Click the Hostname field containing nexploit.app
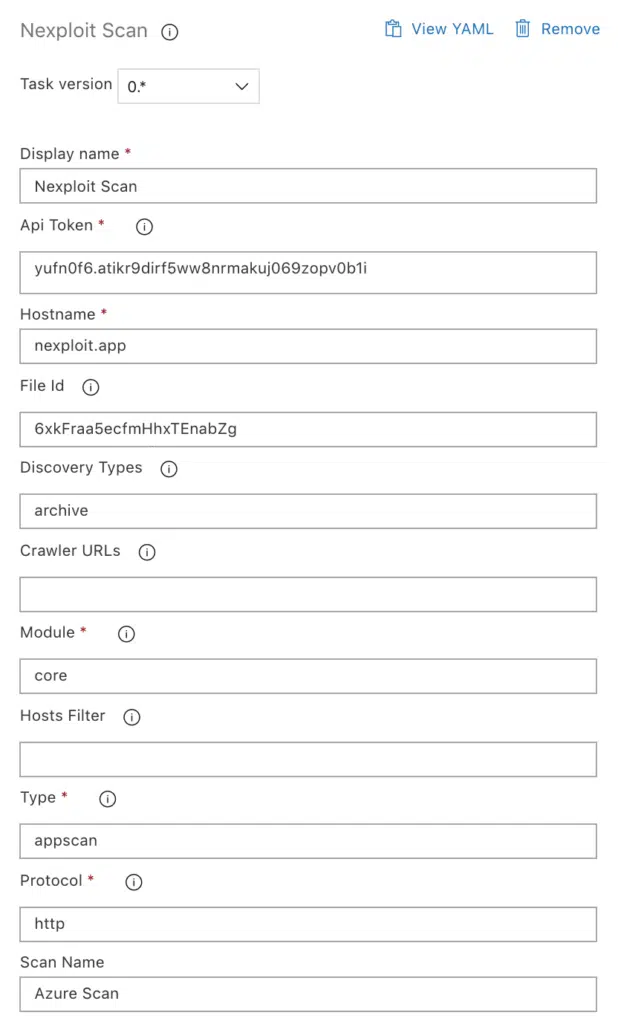This screenshot has width=618, height=1024. pos(308,346)
